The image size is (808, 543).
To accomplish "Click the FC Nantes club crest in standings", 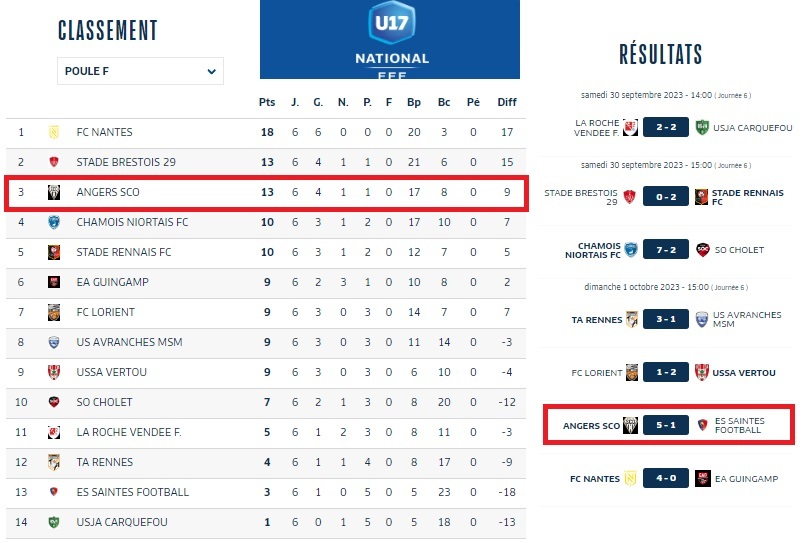I will coord(54,132).
